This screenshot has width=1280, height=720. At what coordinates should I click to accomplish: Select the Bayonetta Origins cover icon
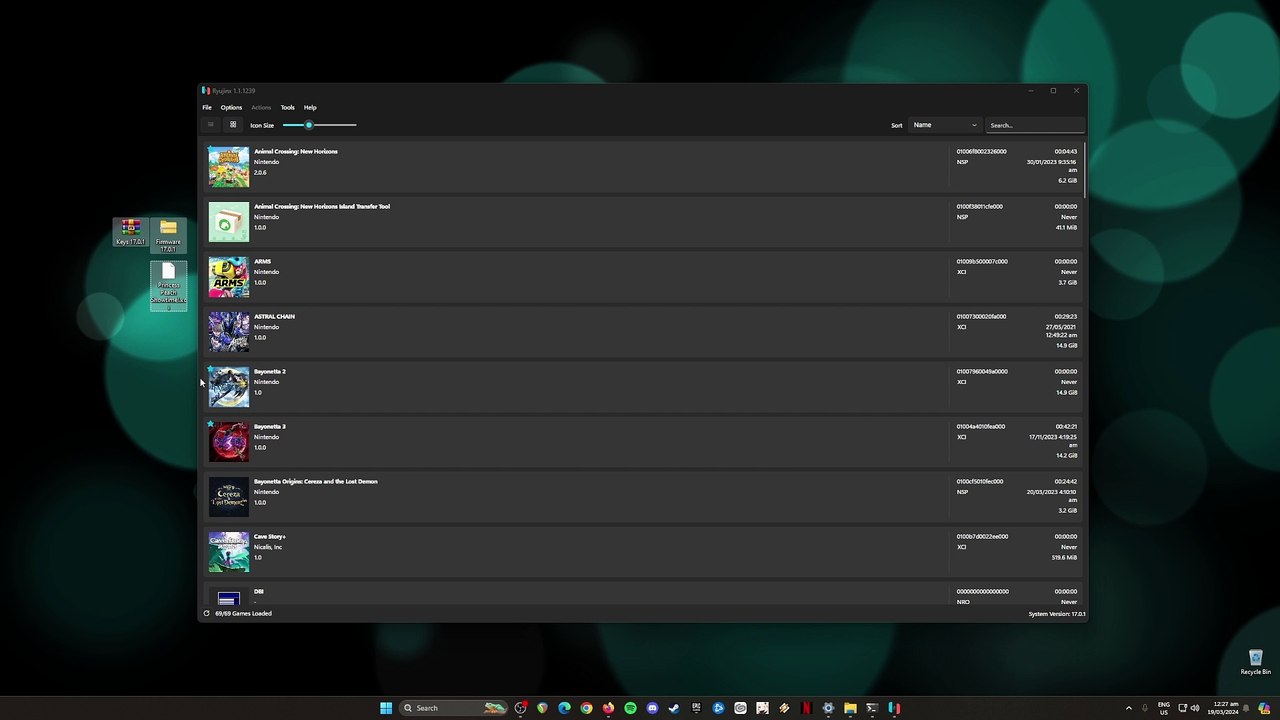pyautogui.click(x=229, y=497)
